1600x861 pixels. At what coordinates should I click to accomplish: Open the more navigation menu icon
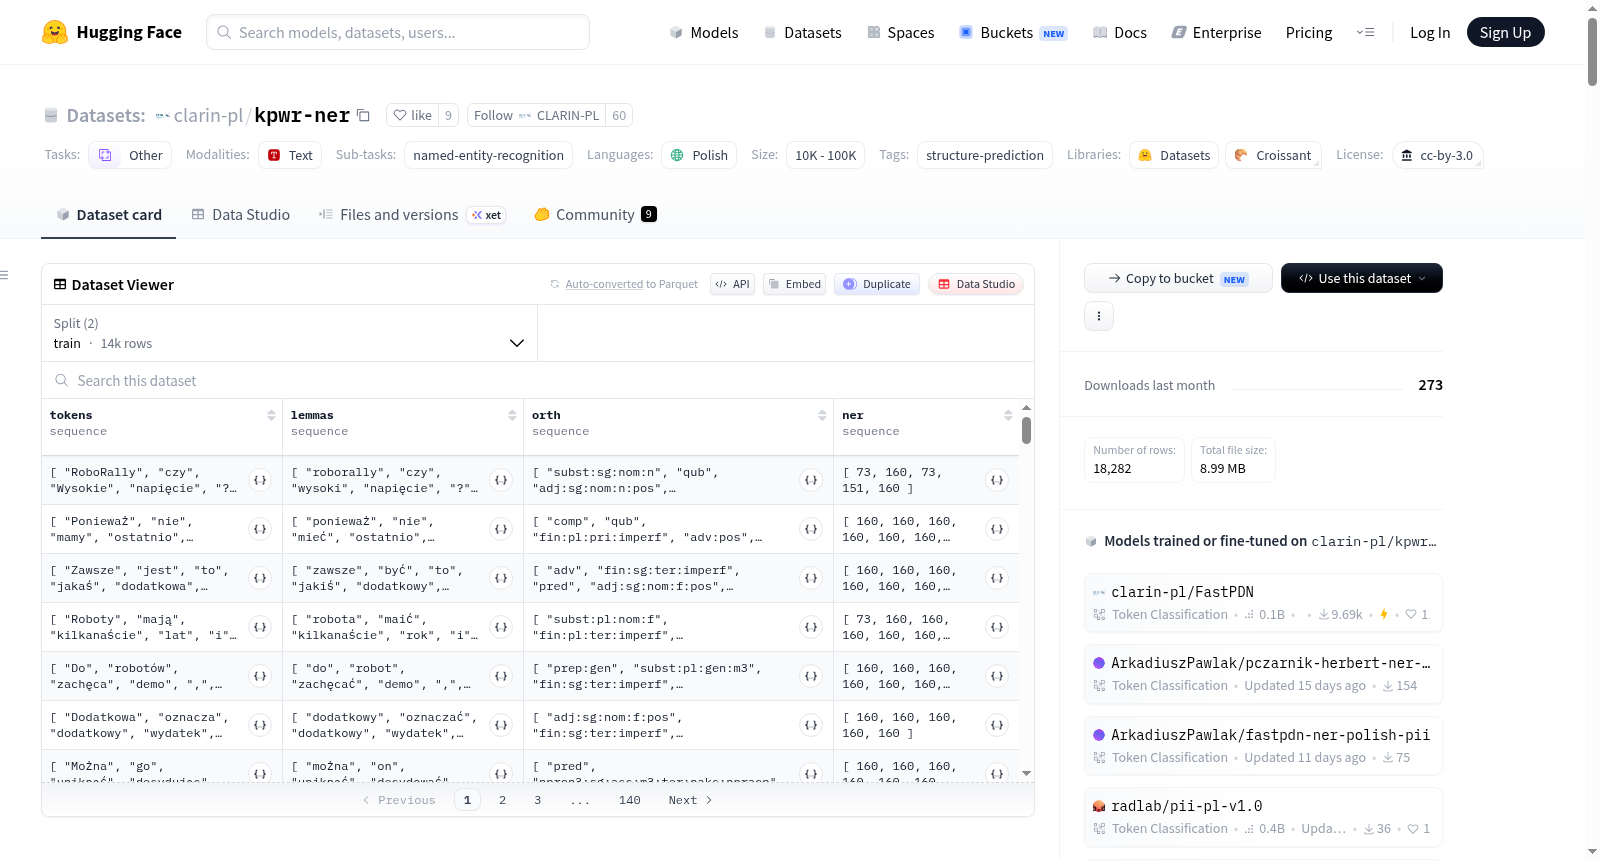click(1365, 32)
